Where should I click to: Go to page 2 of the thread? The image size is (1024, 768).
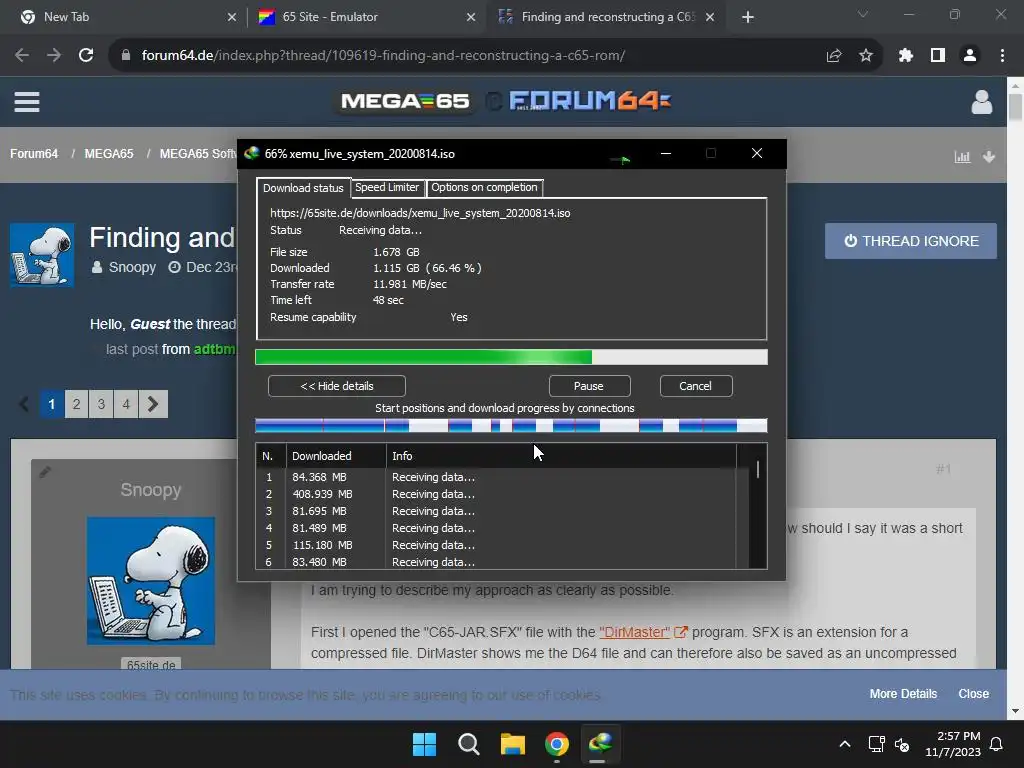pos(76,404)
